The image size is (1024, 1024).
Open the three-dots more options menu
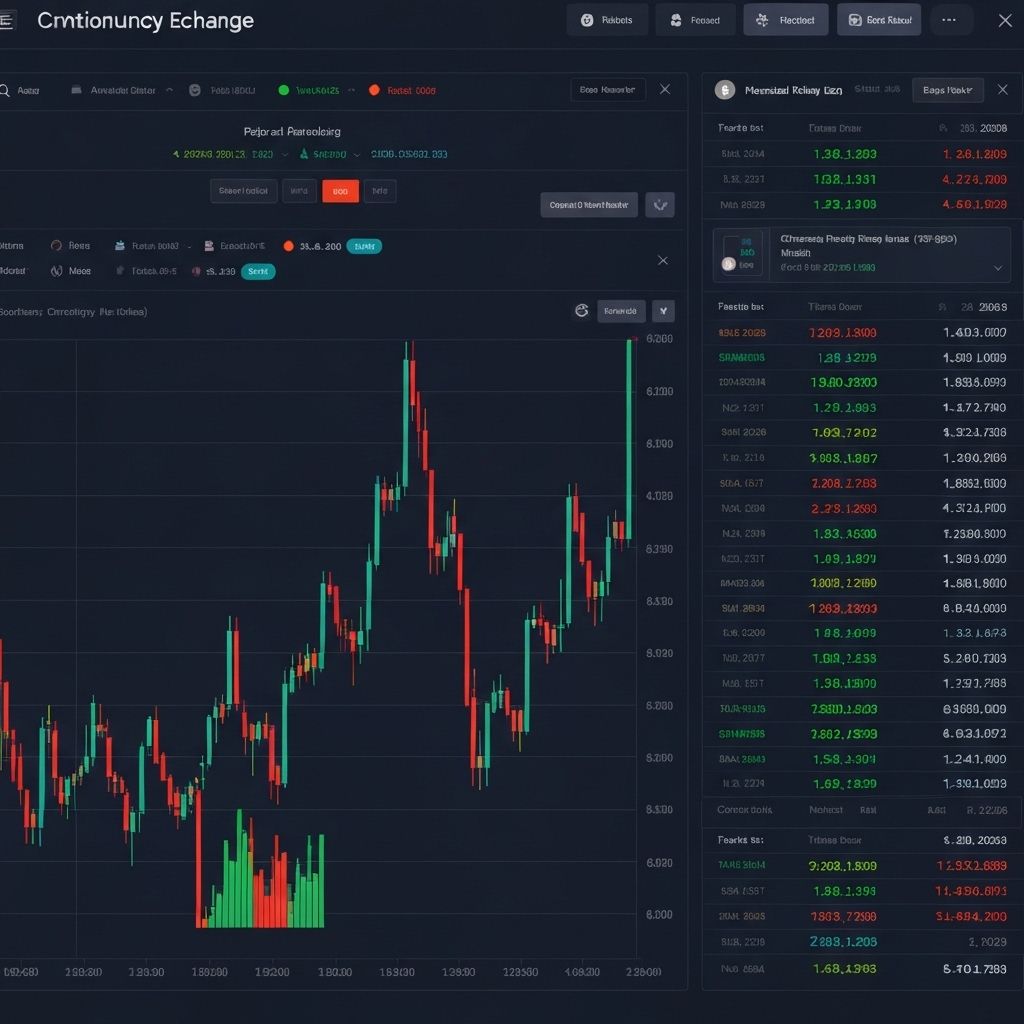point(950,20)
